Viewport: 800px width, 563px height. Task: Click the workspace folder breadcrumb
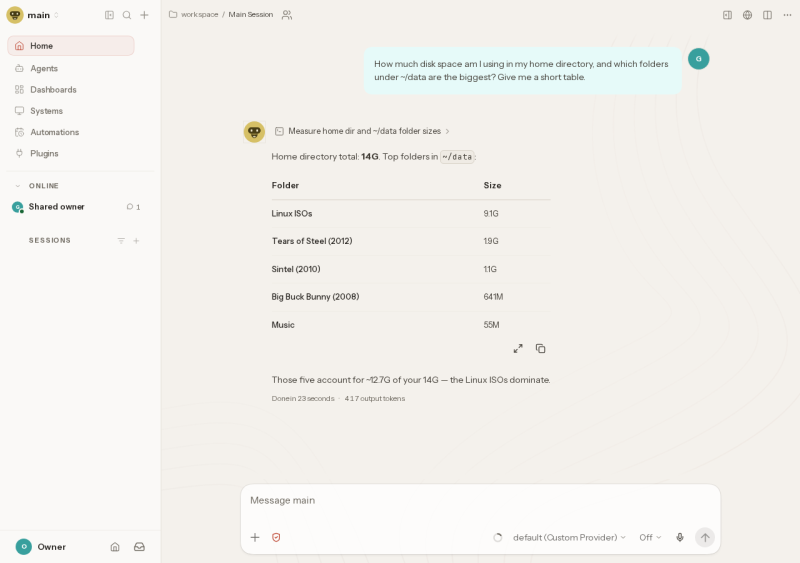194,15
